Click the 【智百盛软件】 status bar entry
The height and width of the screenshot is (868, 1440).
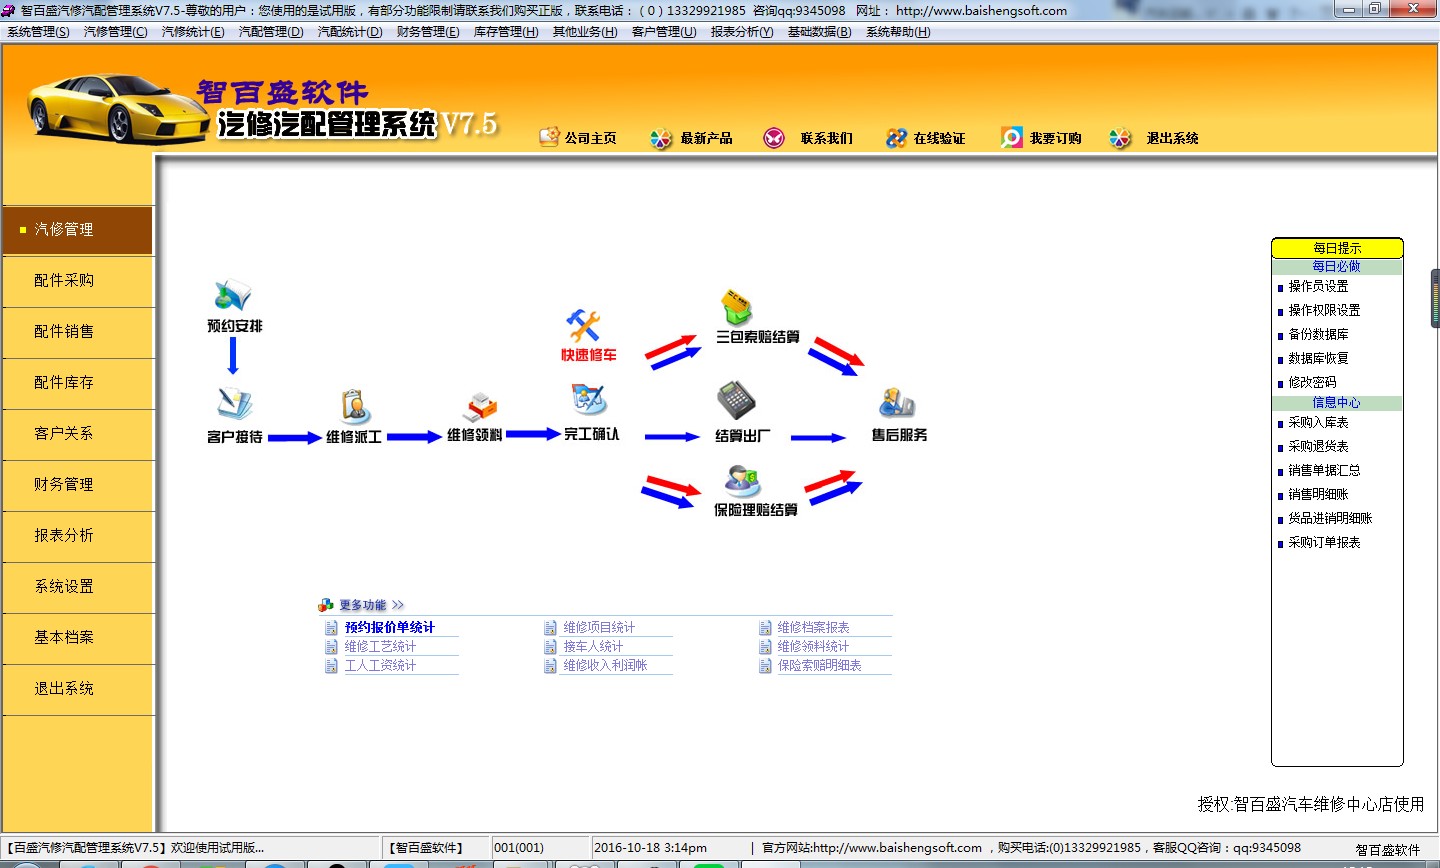tap(436, 848)
